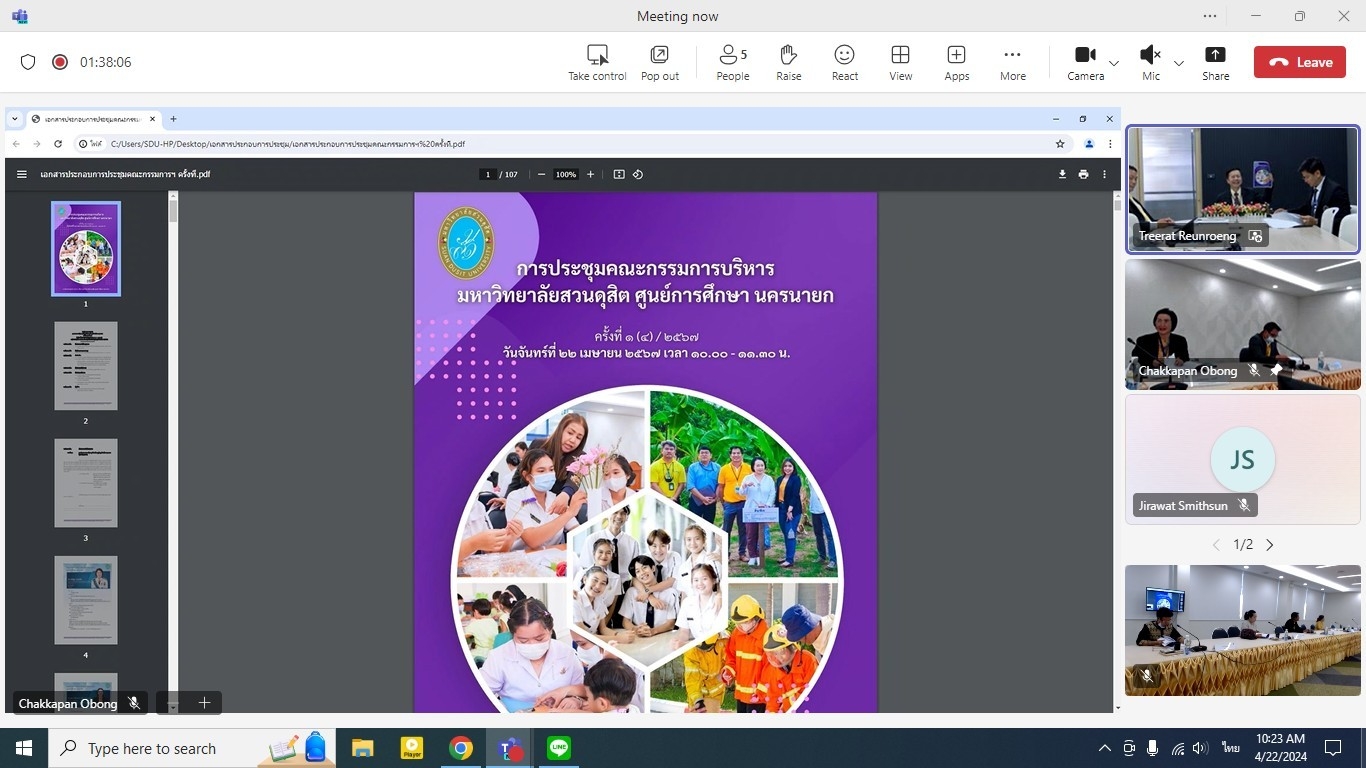Image resolution: width=1366 pixels, height=768 pixels.
Task: Open LINE app from taskbar
Action: pyautogui.click(x=558, y=748)
